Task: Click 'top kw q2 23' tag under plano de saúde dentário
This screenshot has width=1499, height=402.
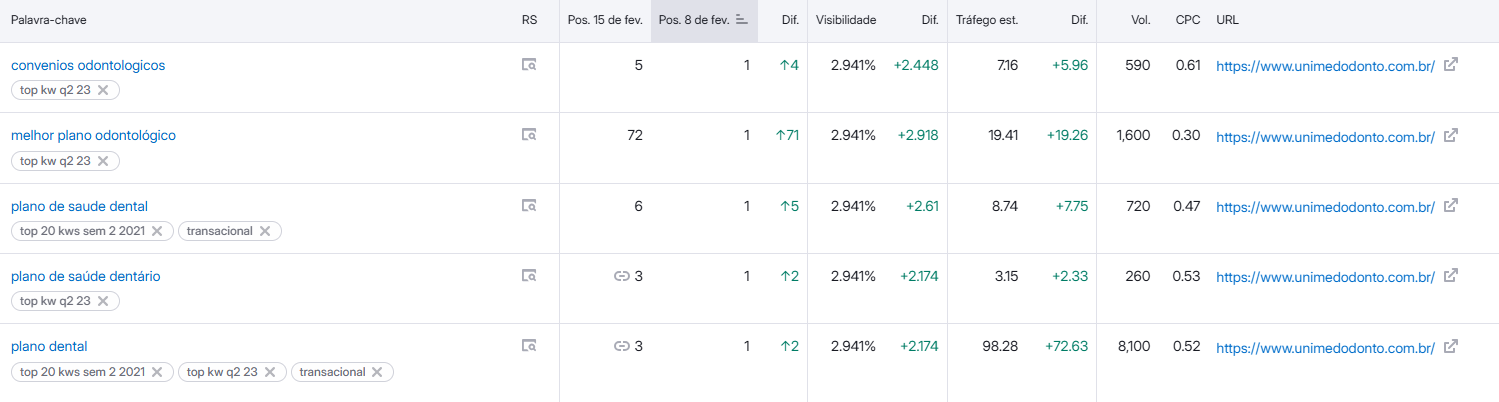Action: tap(55, 301)
